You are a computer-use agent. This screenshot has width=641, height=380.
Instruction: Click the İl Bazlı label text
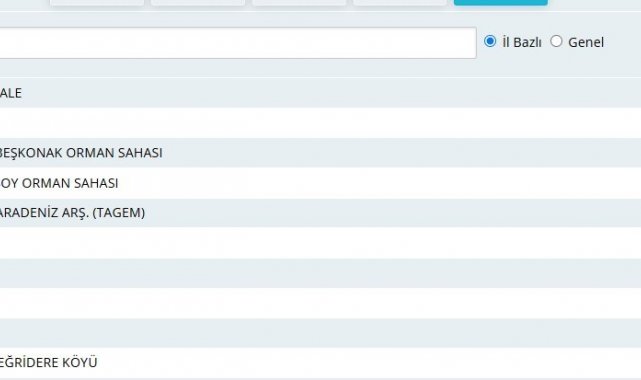(522, 42)
